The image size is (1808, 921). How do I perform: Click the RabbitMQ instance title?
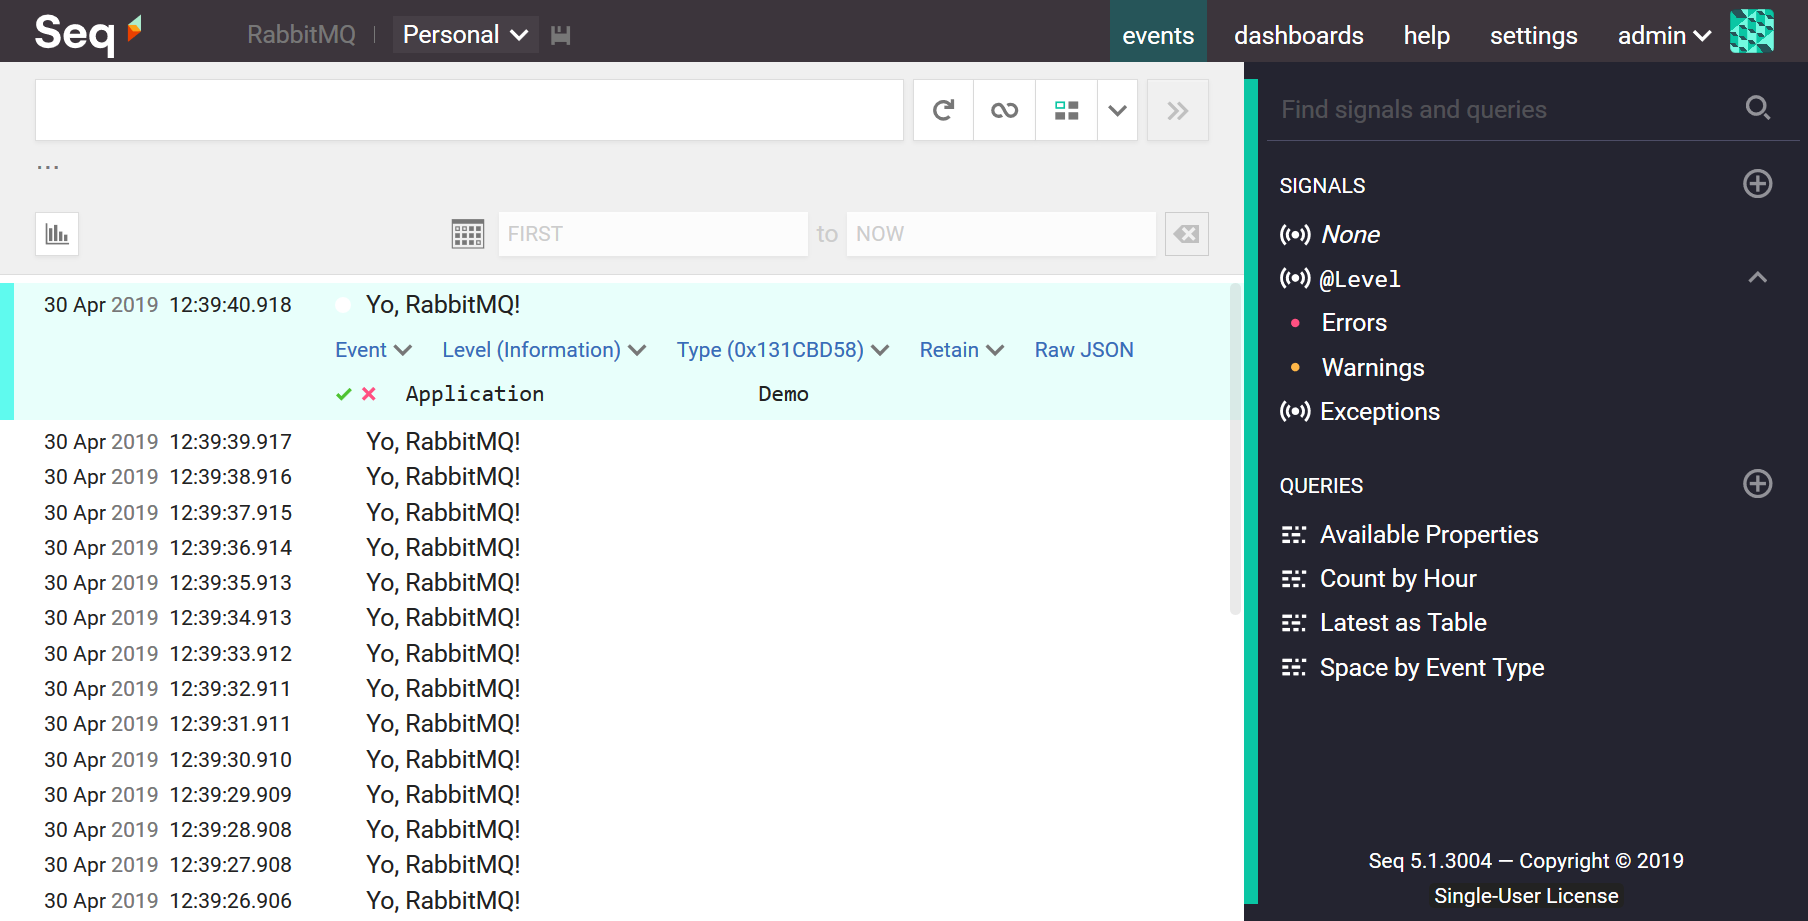[x=301, y=35]
